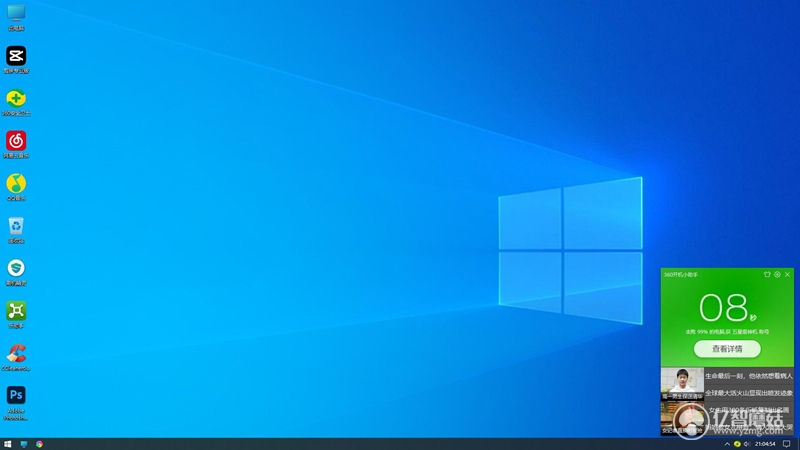Select the NetEase Cloud Music desktop icon
The image size is (800, 450).
(16, 145)
